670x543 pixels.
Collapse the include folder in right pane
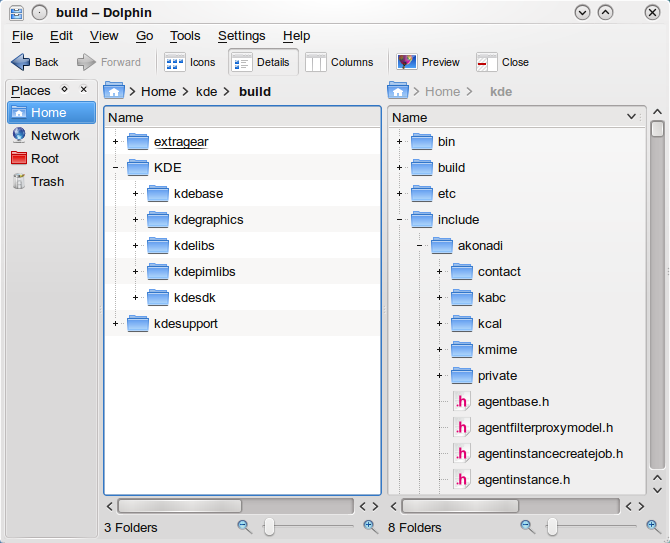(400, 220)
